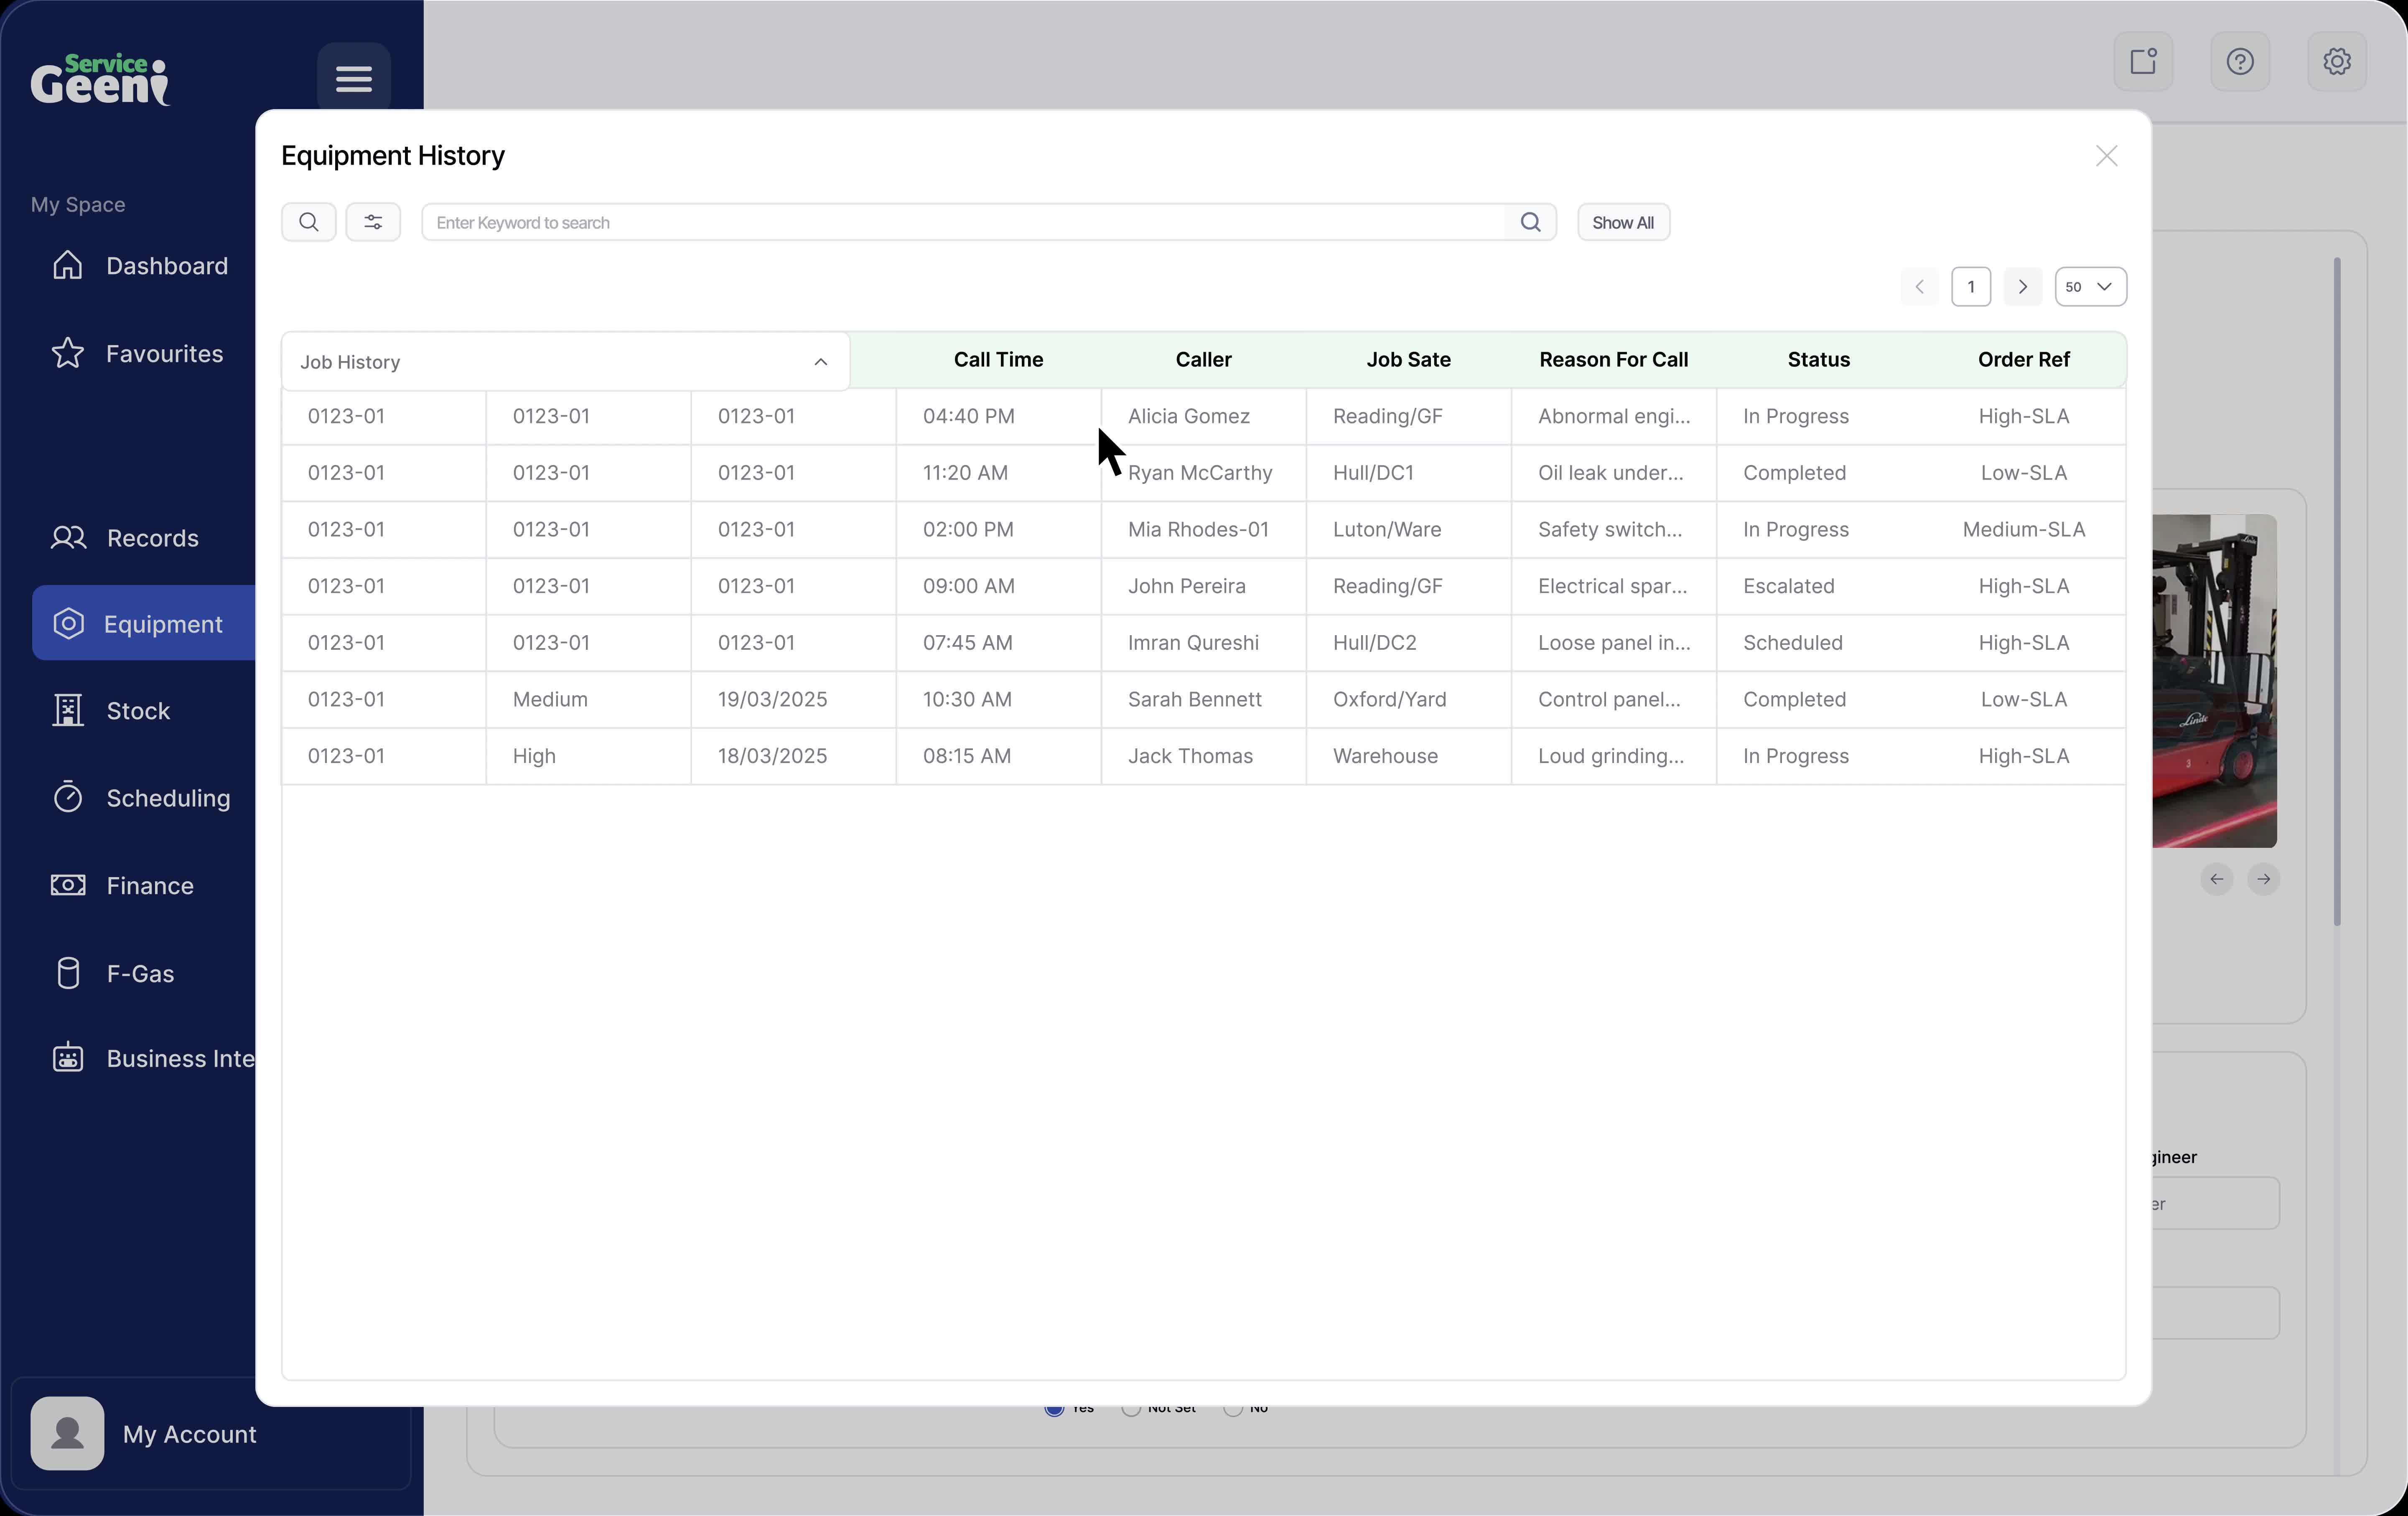Click the Records people icon
Viewport: 2408px width, 1516px height.
tap(68, 538)
